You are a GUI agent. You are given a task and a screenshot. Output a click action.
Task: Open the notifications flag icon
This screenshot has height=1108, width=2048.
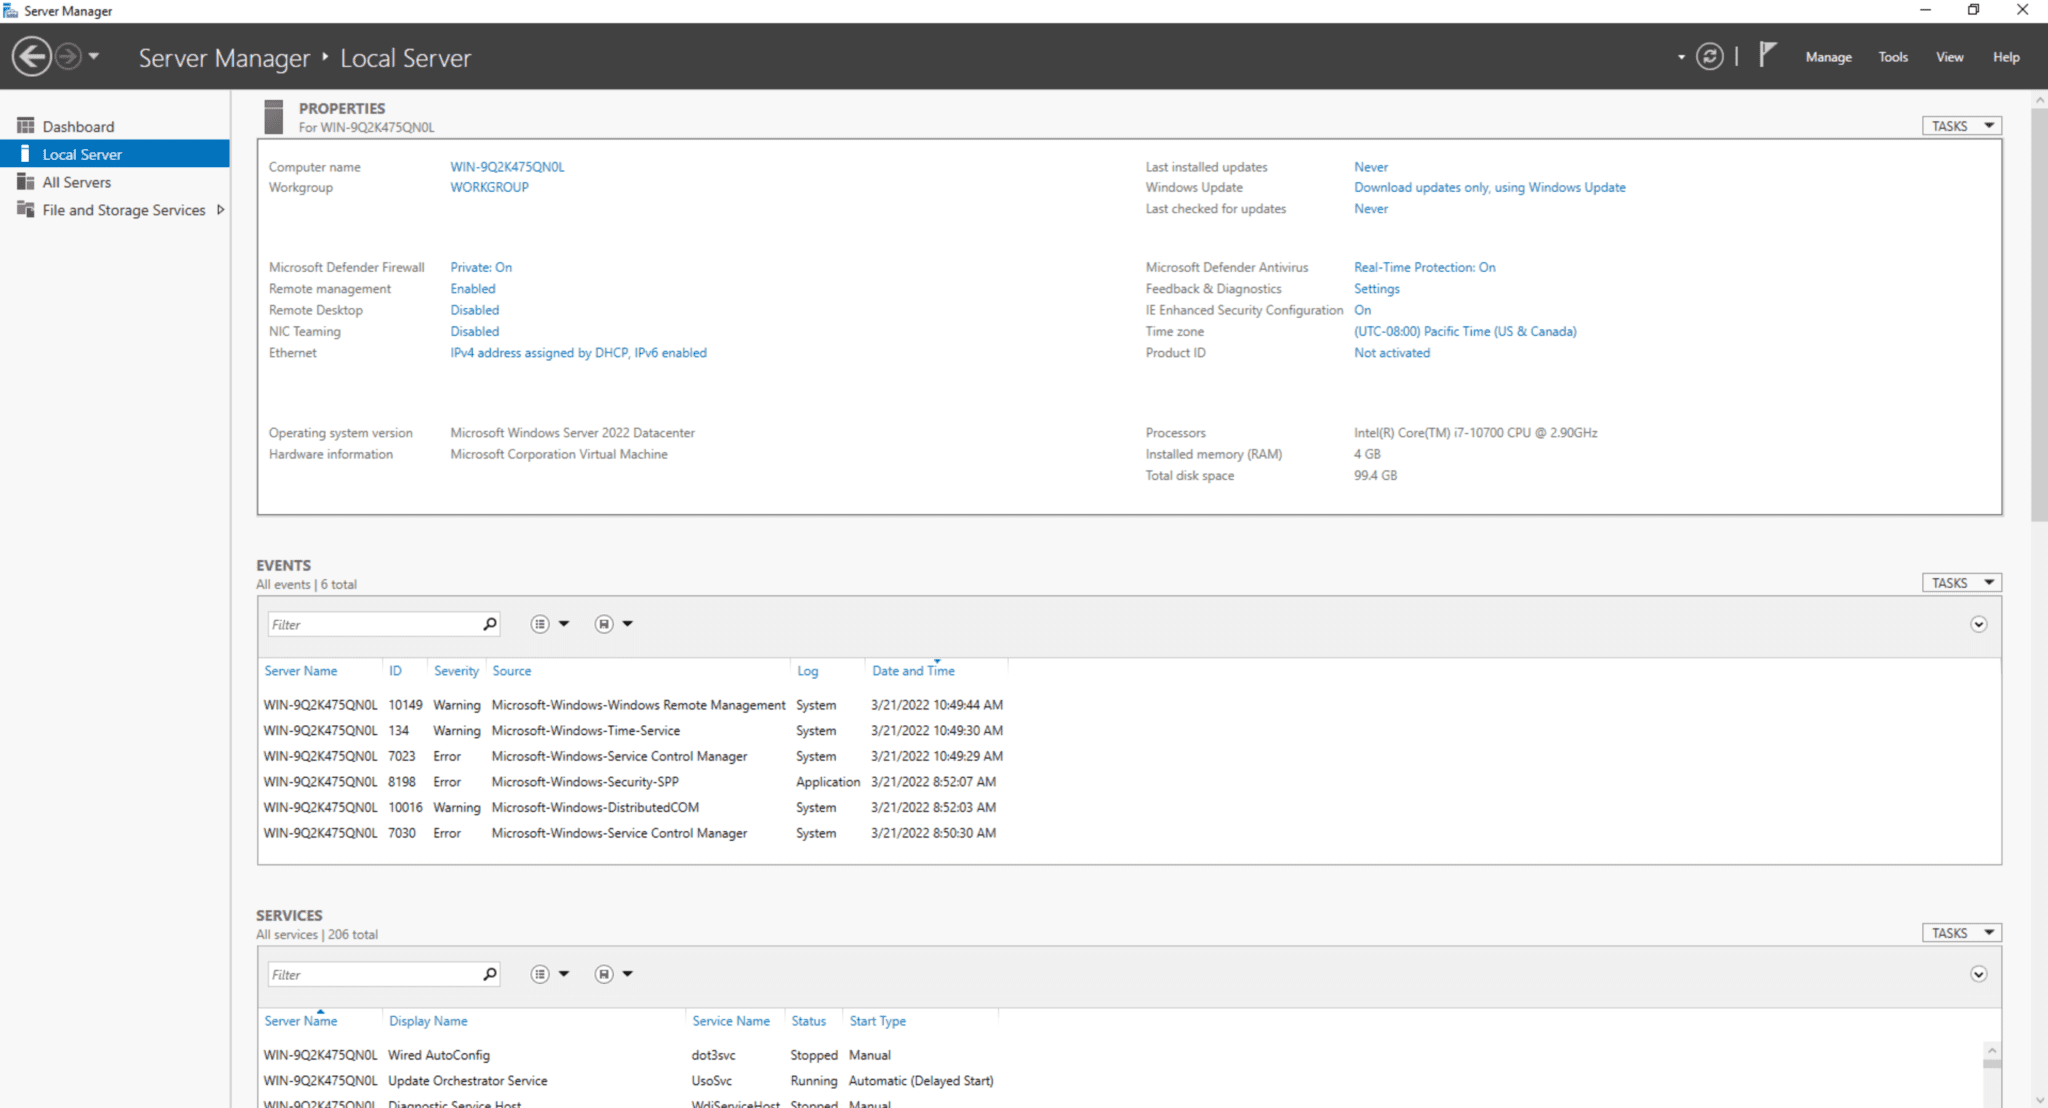(x=1767, y=55)
